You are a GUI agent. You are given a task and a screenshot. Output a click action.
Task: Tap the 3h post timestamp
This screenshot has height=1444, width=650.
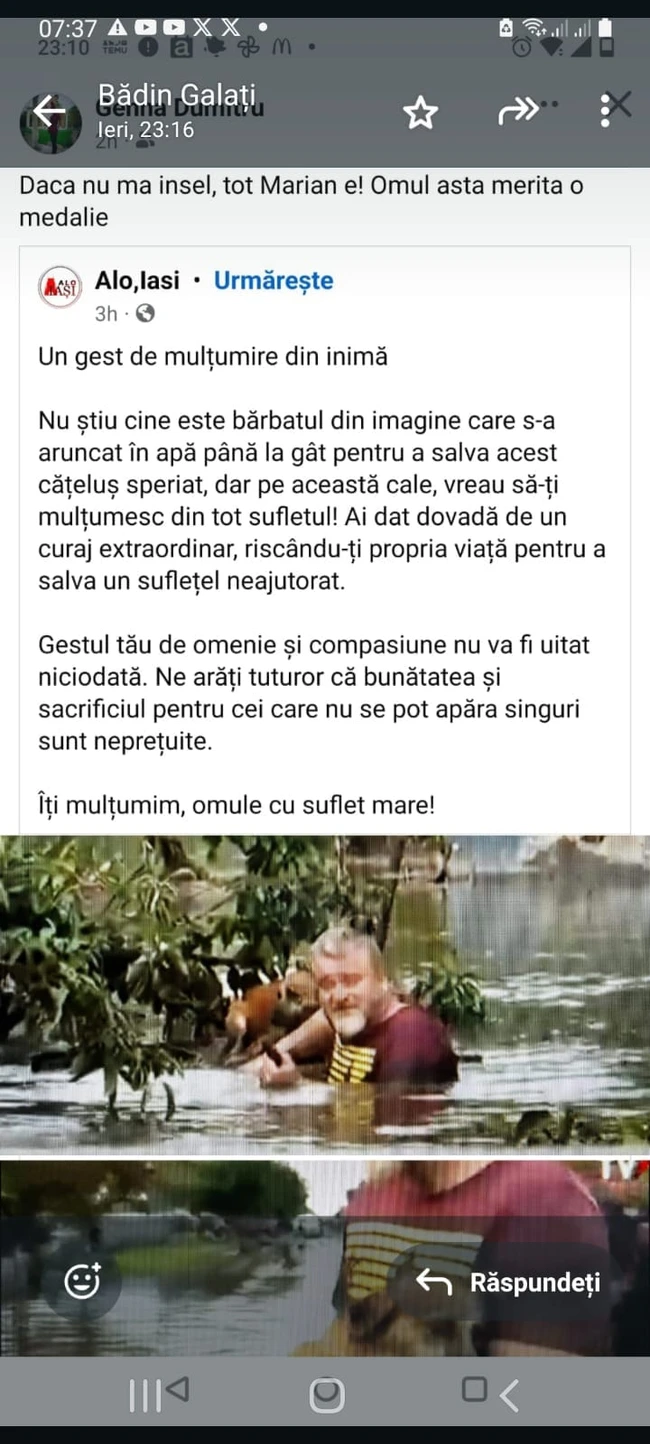[x=106, y=314]
